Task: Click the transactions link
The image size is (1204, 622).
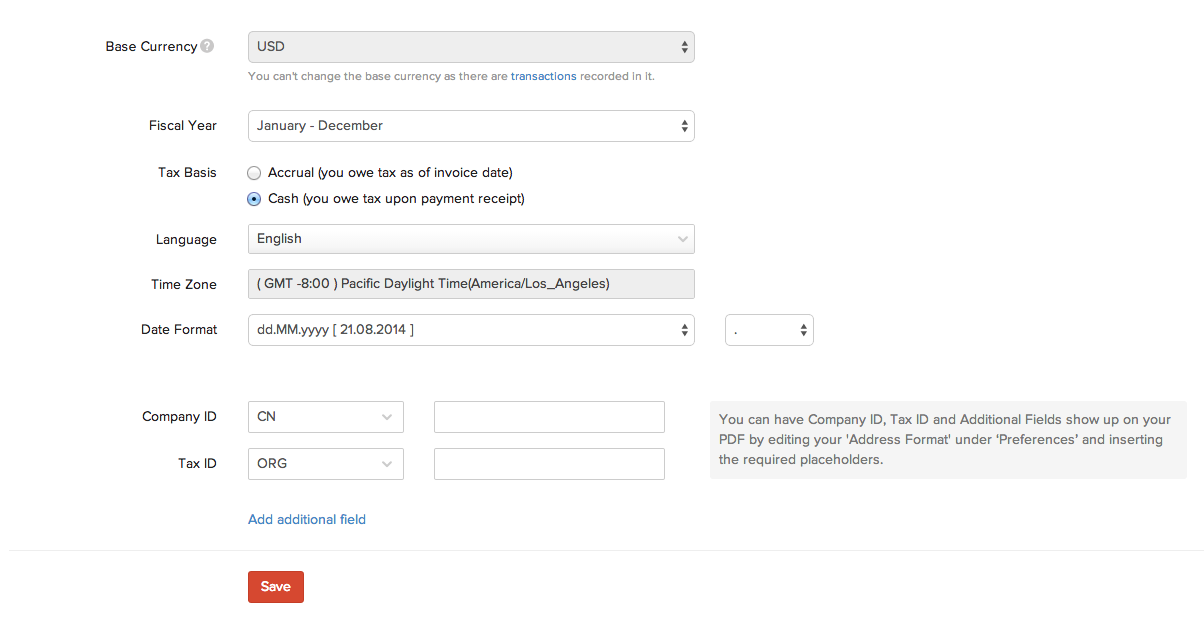Action: [x=543, y=76]
